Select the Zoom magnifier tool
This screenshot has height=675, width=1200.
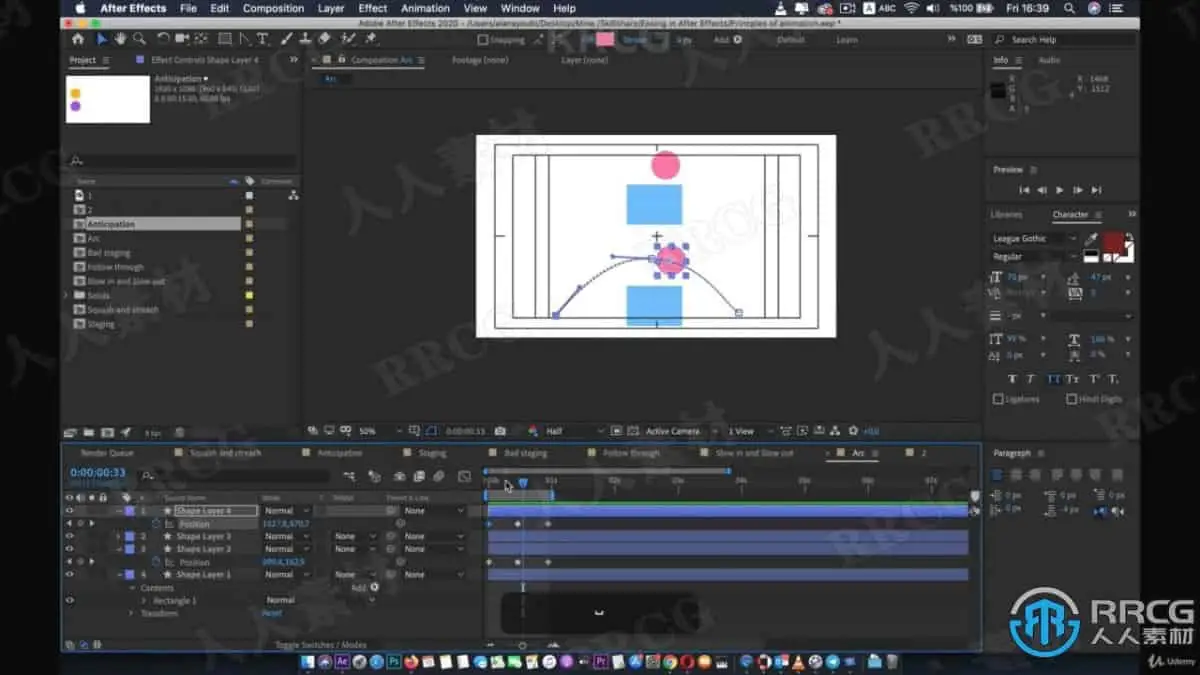point(139,40)
